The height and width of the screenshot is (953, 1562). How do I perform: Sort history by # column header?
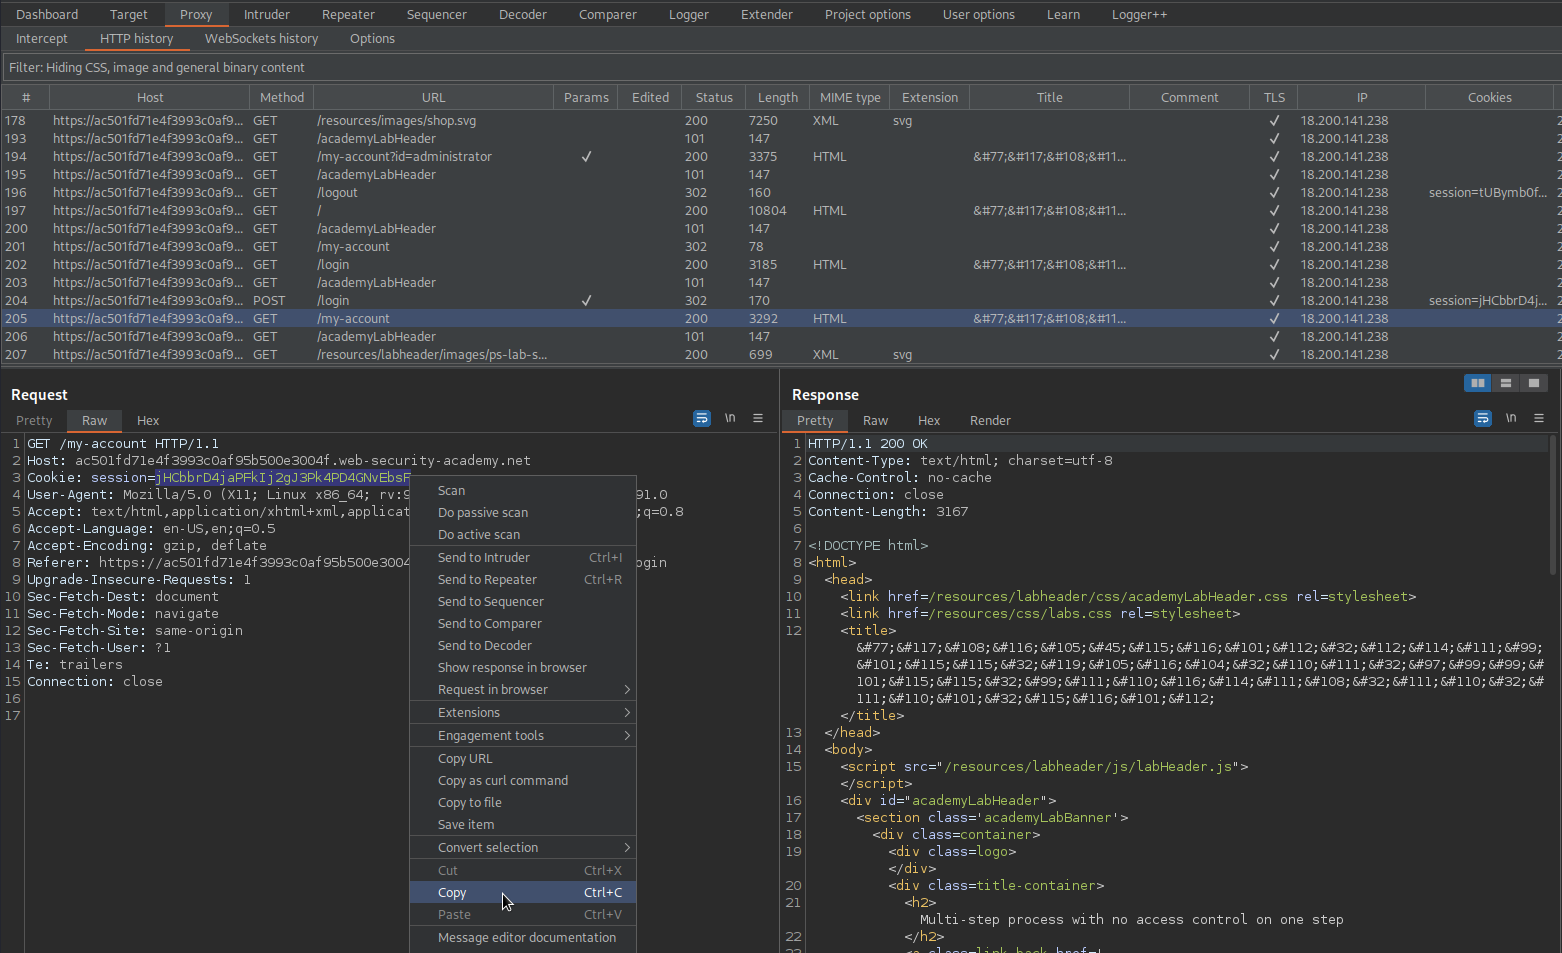pos(26,97)
